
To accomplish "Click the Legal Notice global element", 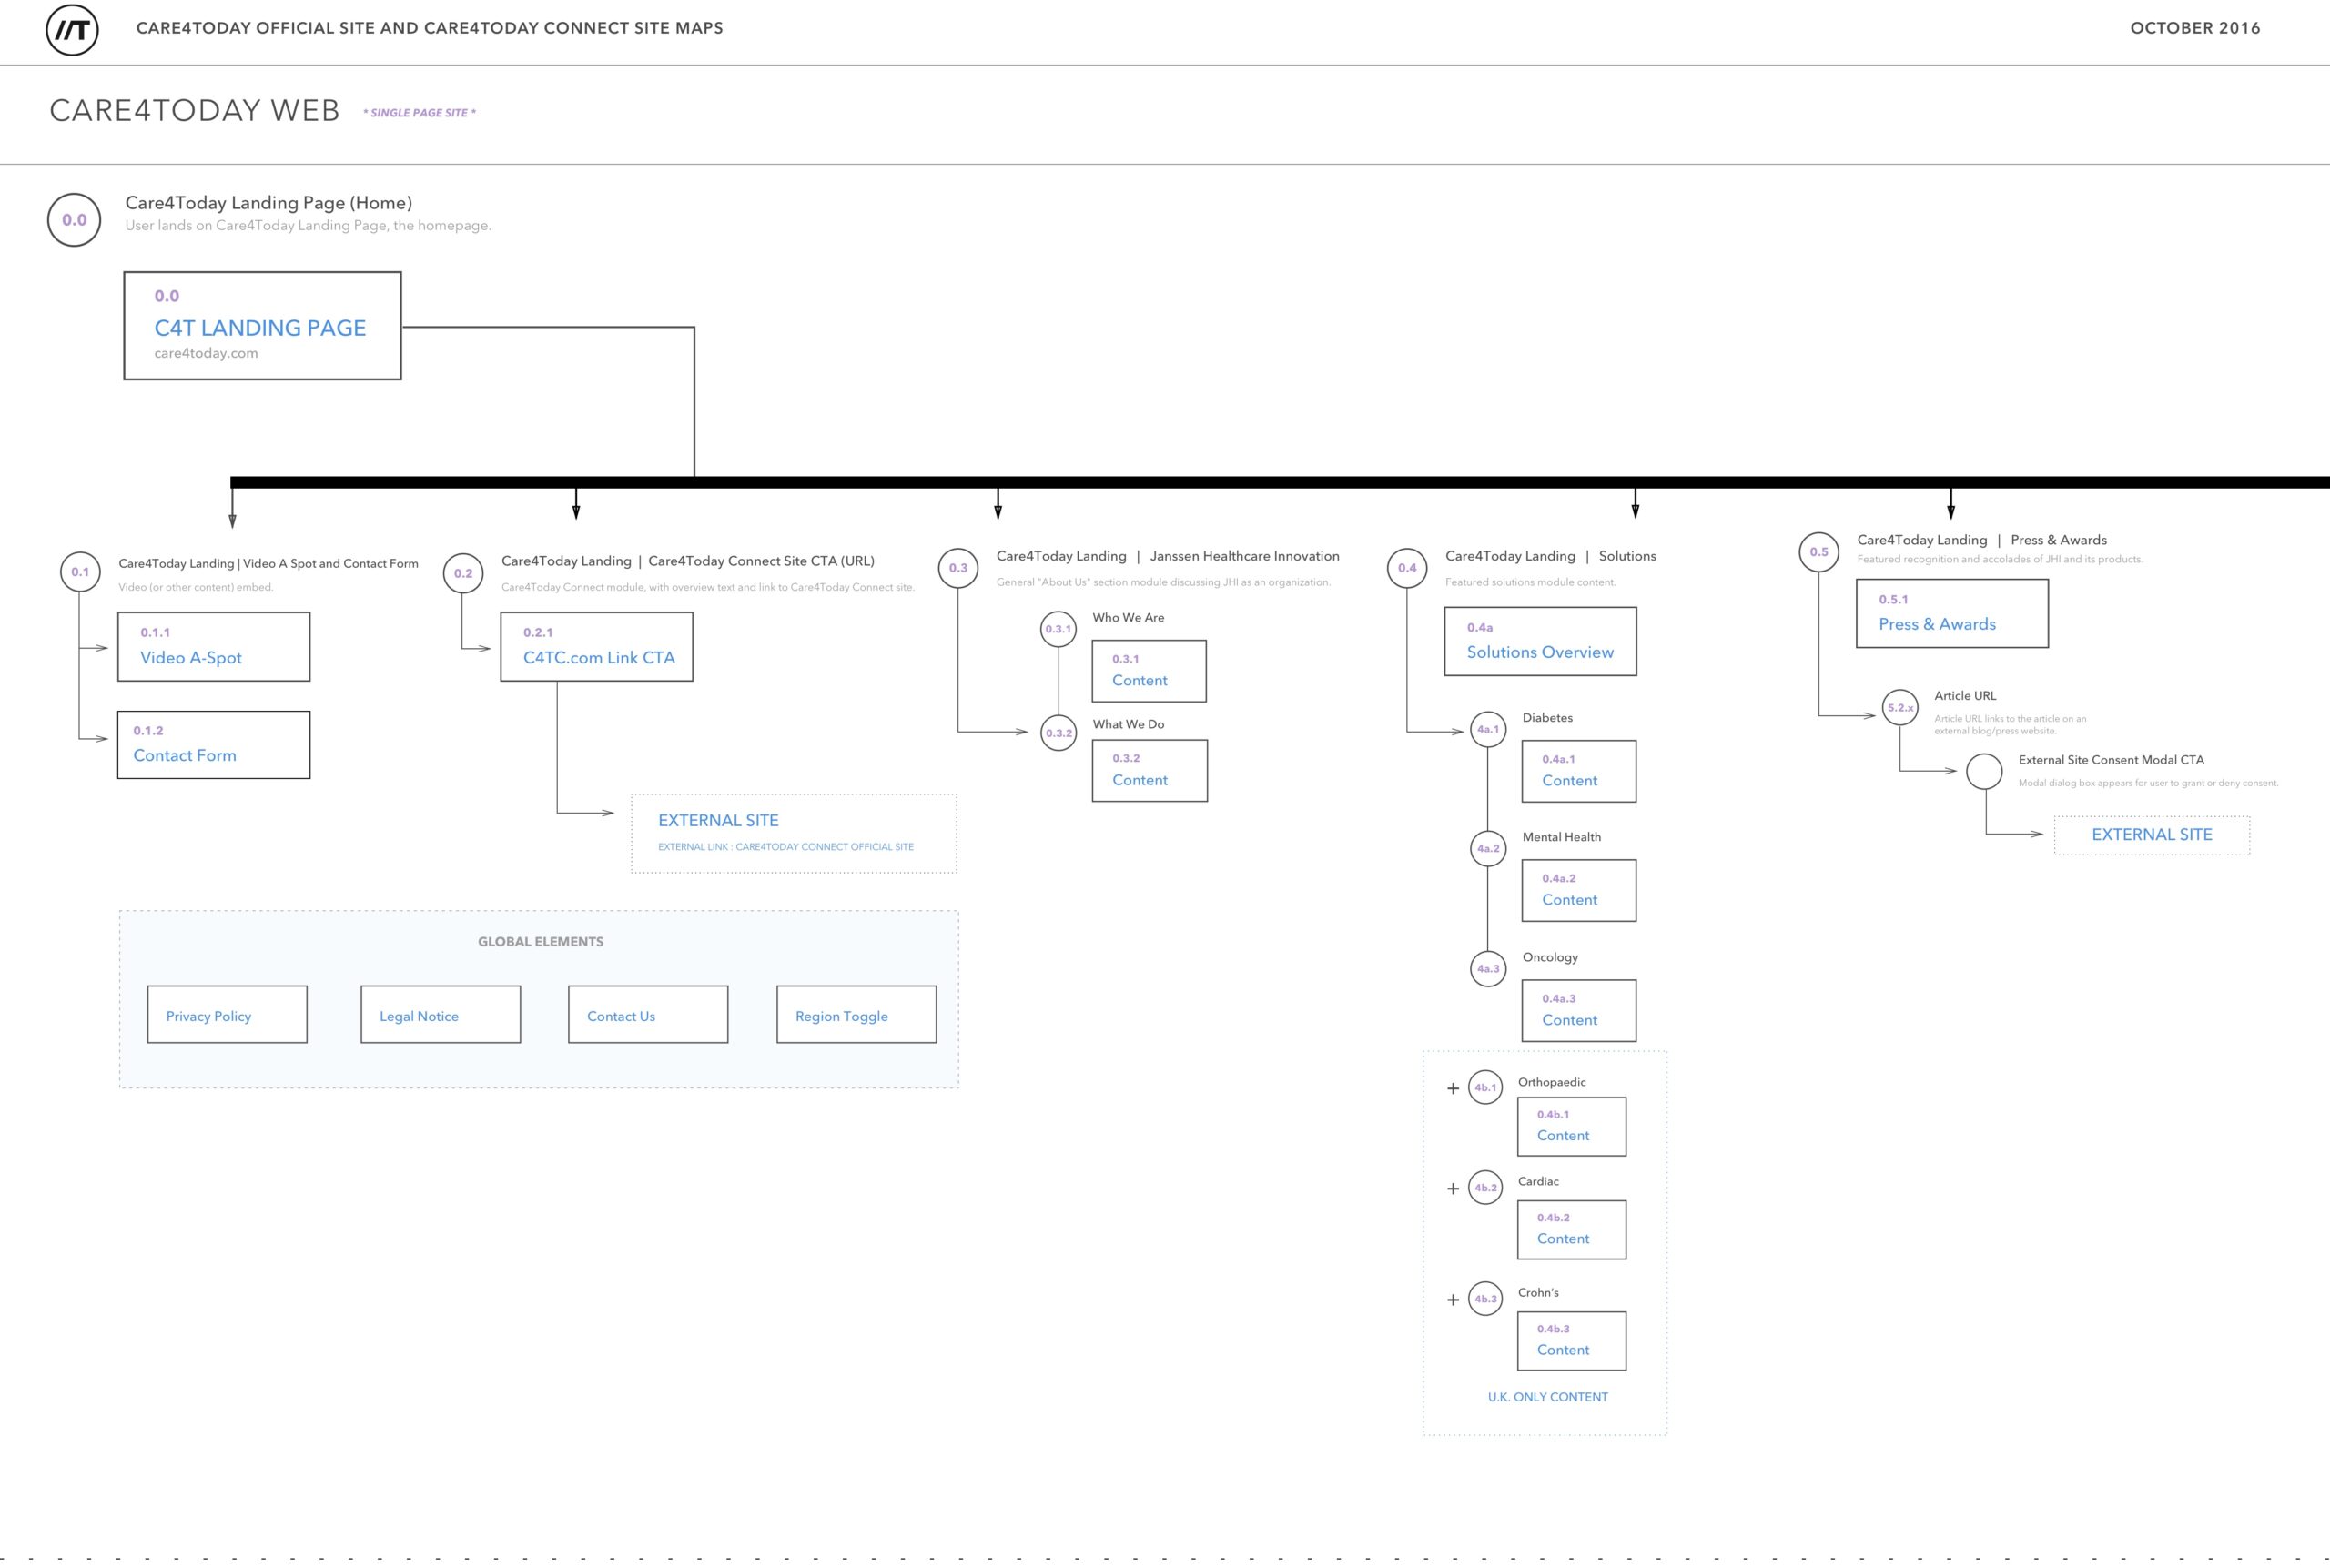I will (441, 1015).
